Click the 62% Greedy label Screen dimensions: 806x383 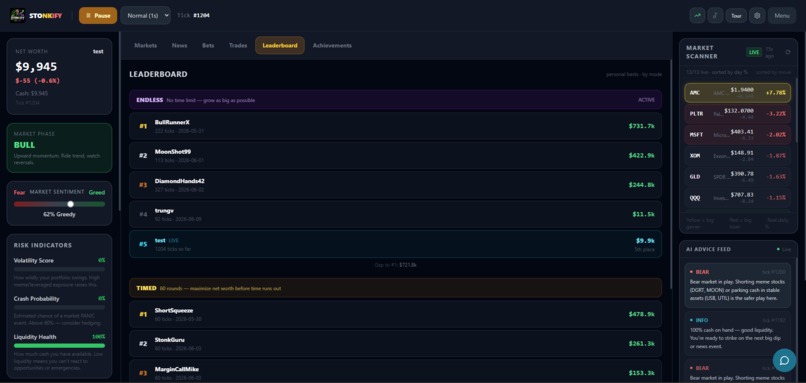coord(59,214)
